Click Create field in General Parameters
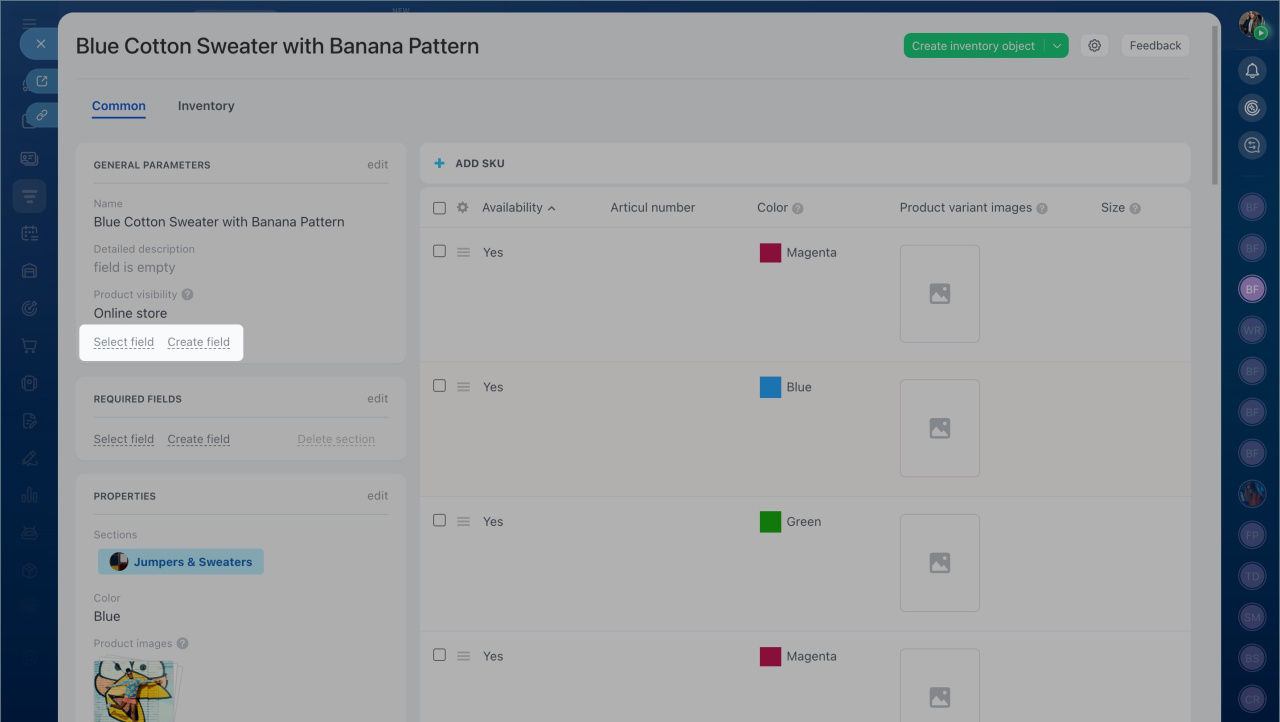 [199, 342]
